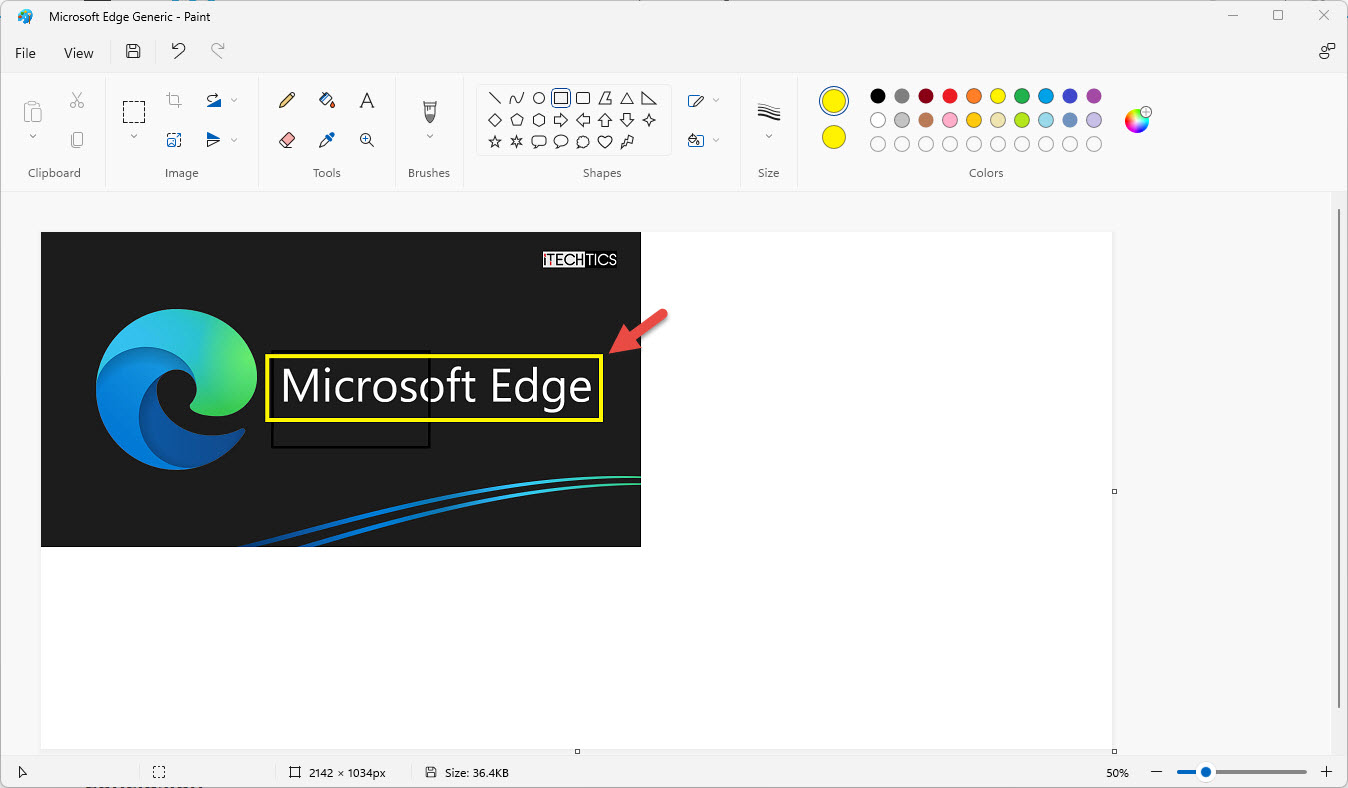The width and height of the screenshot is (1348, 788).
Task: Open the Shape outline dropdown chevron
Action: coord(716,100)
